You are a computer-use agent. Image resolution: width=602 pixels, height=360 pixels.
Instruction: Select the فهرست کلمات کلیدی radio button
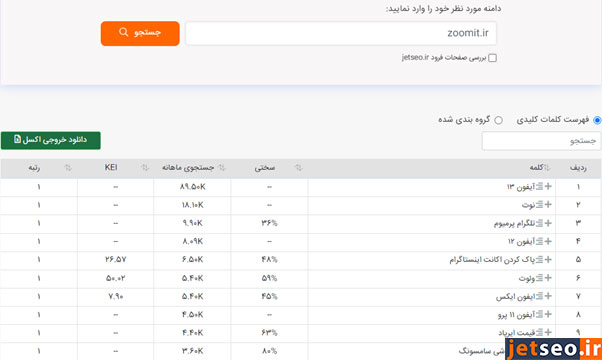tap(597, 120)
